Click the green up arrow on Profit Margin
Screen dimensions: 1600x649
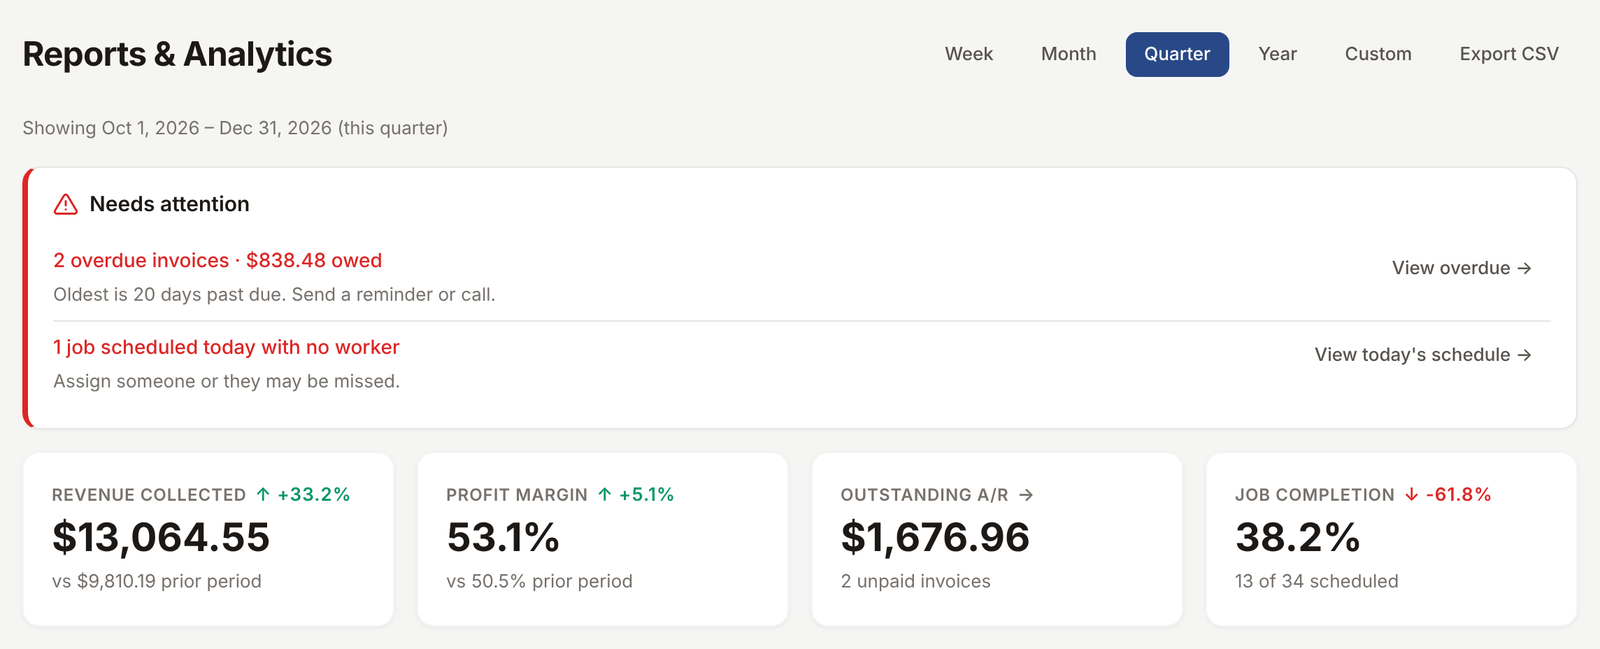coord(605,495)
